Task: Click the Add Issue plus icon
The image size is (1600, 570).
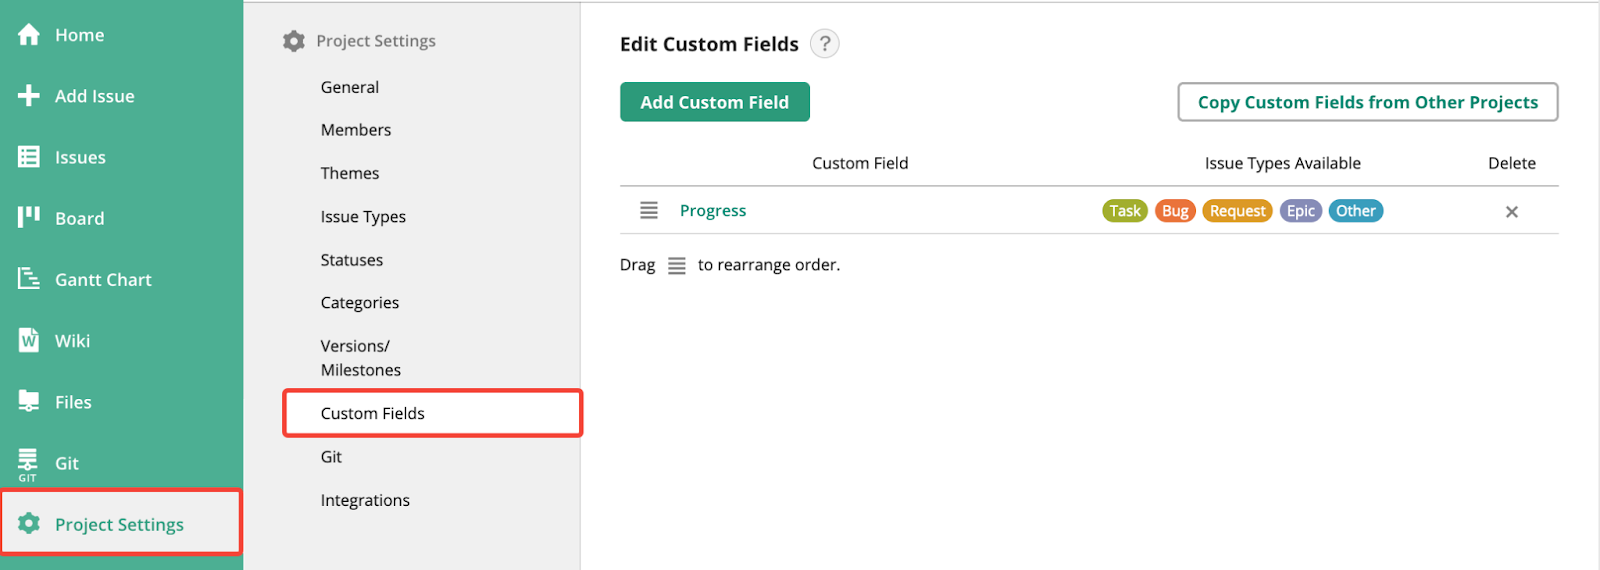Action: click(29, 96)
